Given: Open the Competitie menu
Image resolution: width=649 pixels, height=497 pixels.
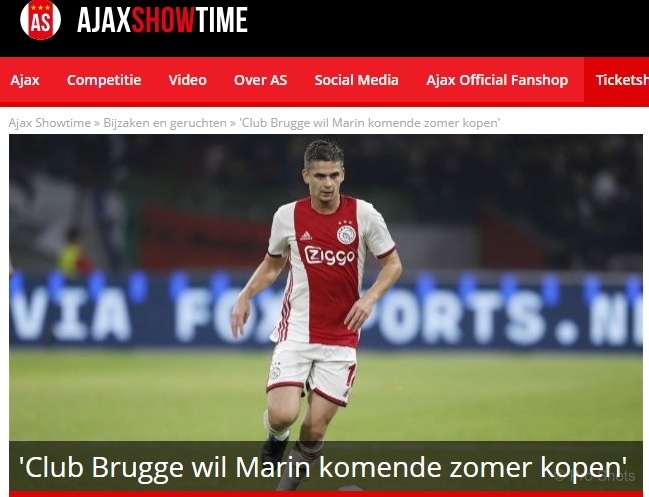Looking at the screenshot, I should click(x=104, y=80).
